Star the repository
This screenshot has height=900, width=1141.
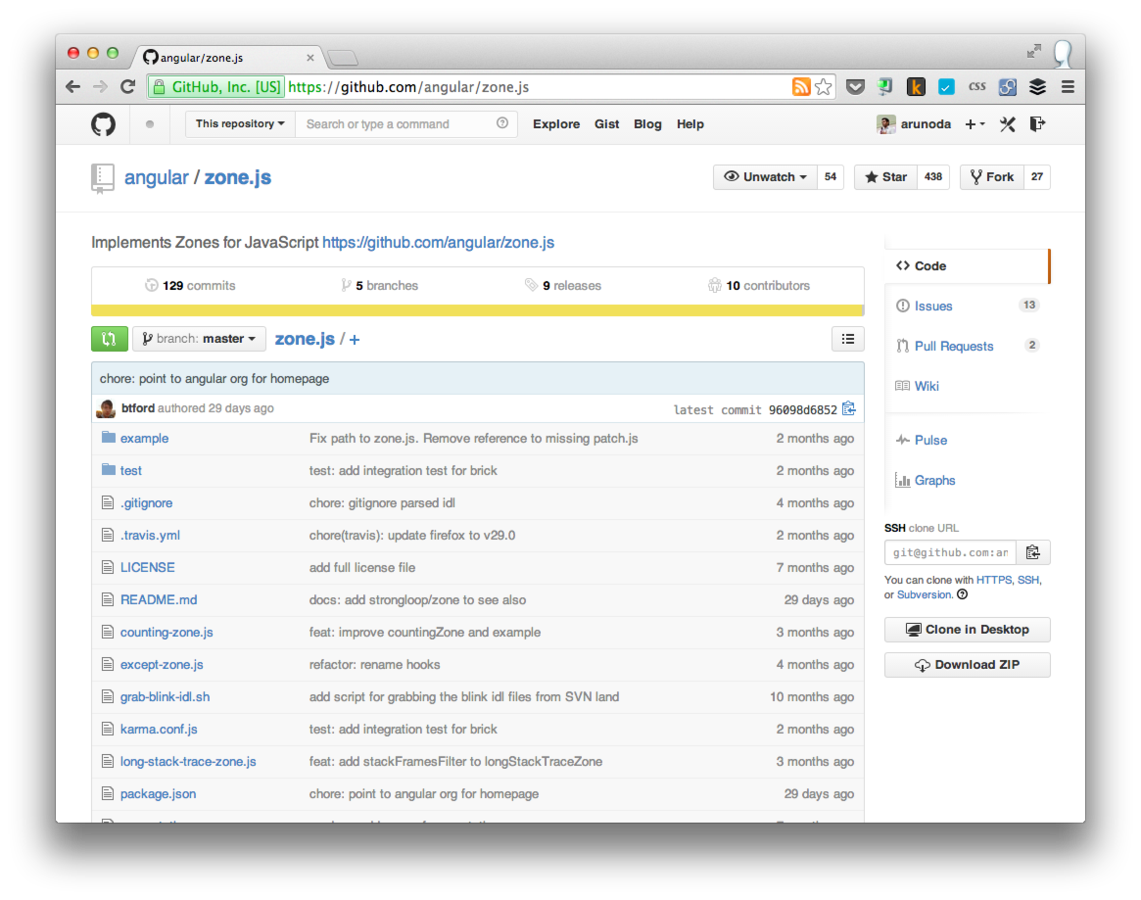(x=885, y=177)
